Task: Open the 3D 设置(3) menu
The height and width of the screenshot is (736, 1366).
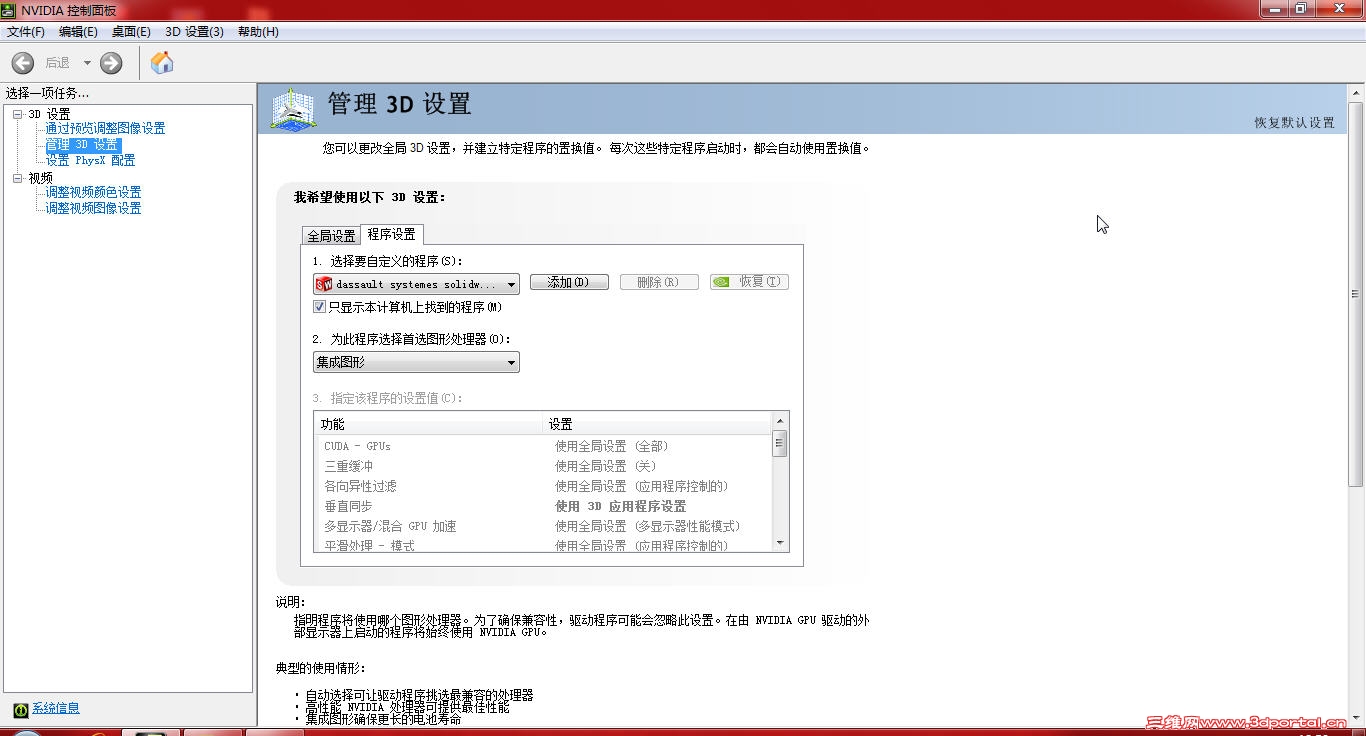Action: (x=195, y=32)
